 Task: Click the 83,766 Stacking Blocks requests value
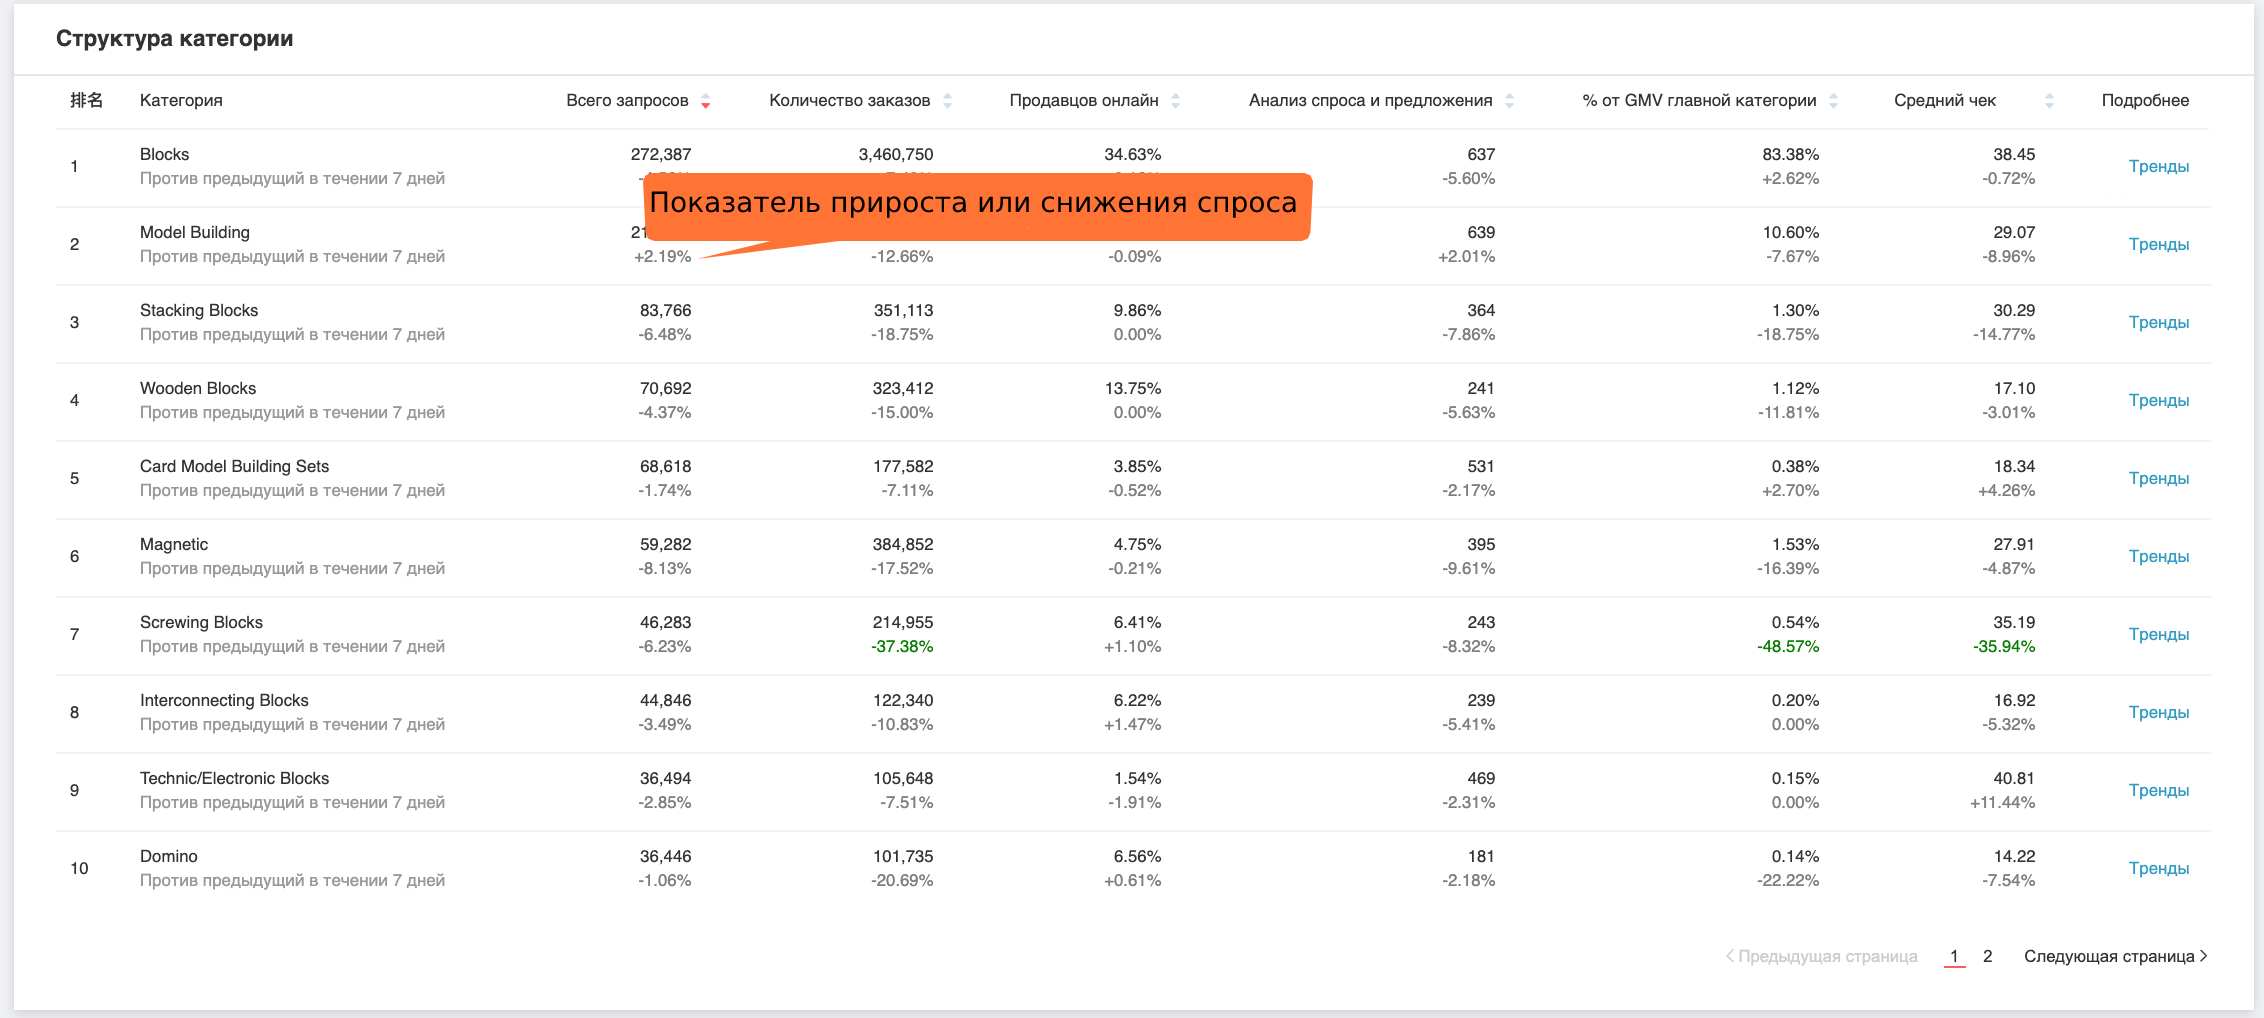[666, 310]
